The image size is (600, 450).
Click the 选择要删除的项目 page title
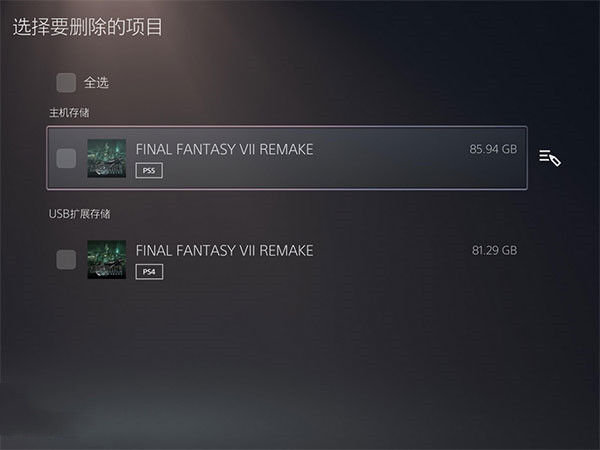coord(88,27)
